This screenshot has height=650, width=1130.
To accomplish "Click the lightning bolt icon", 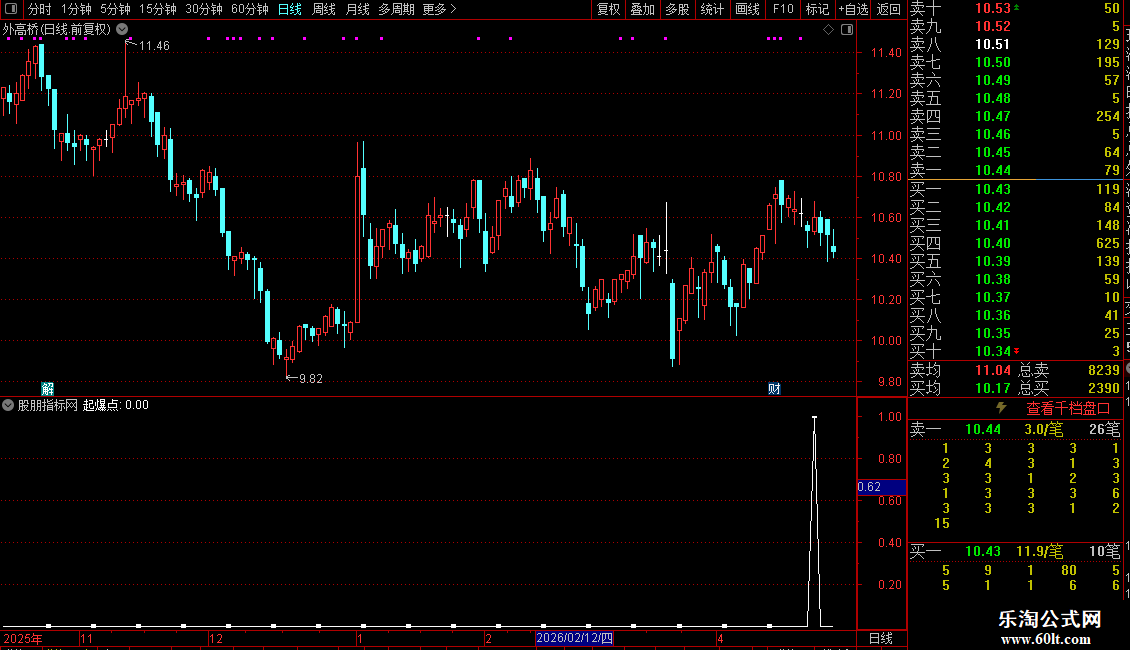I will point(1001,408).
